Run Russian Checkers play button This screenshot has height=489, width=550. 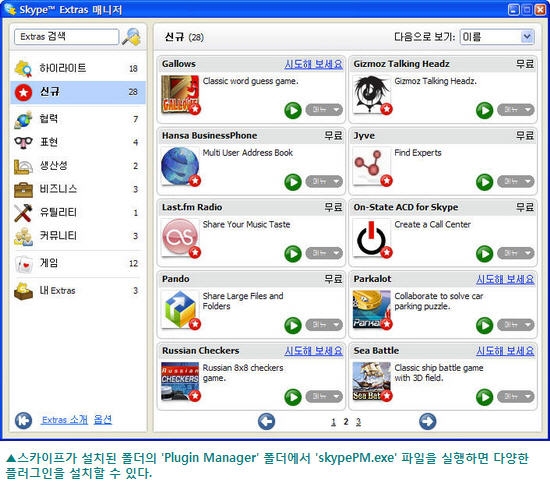click(293, 397)
